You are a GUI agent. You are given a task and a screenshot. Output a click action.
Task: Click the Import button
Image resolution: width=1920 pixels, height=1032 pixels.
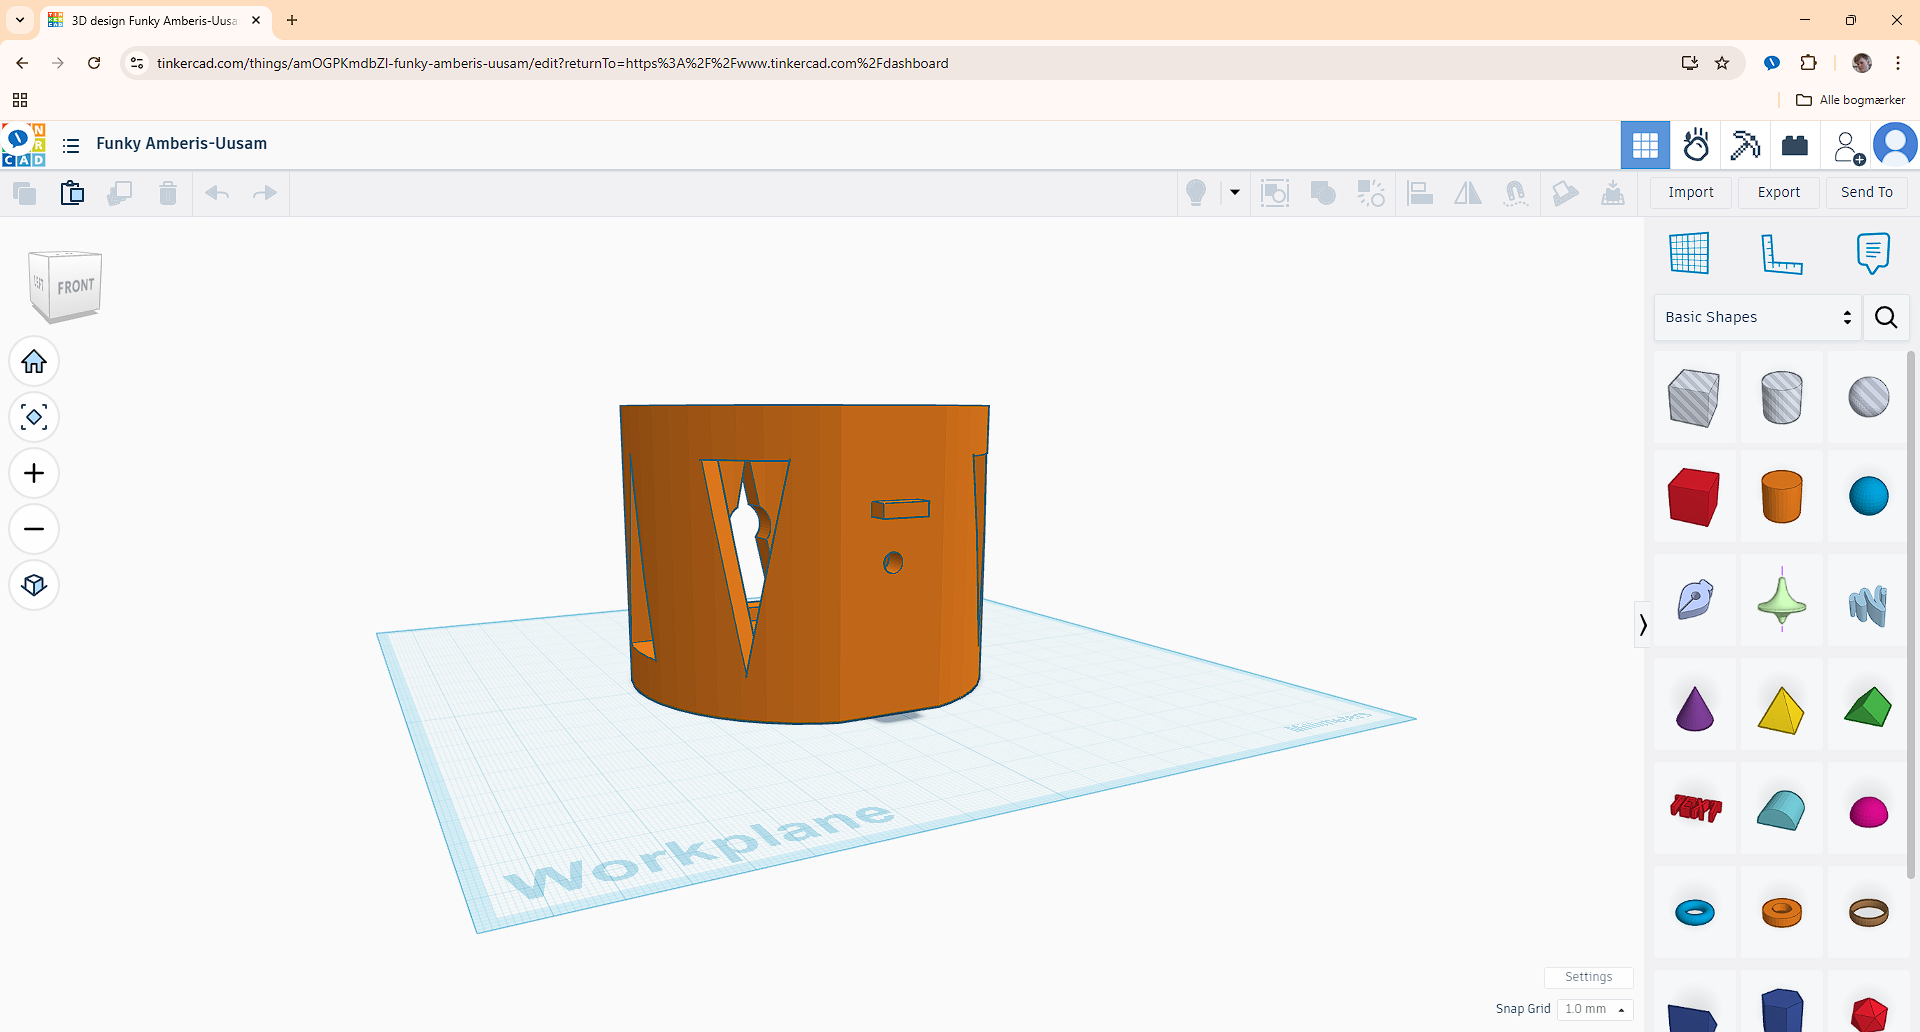(1691, 193)
